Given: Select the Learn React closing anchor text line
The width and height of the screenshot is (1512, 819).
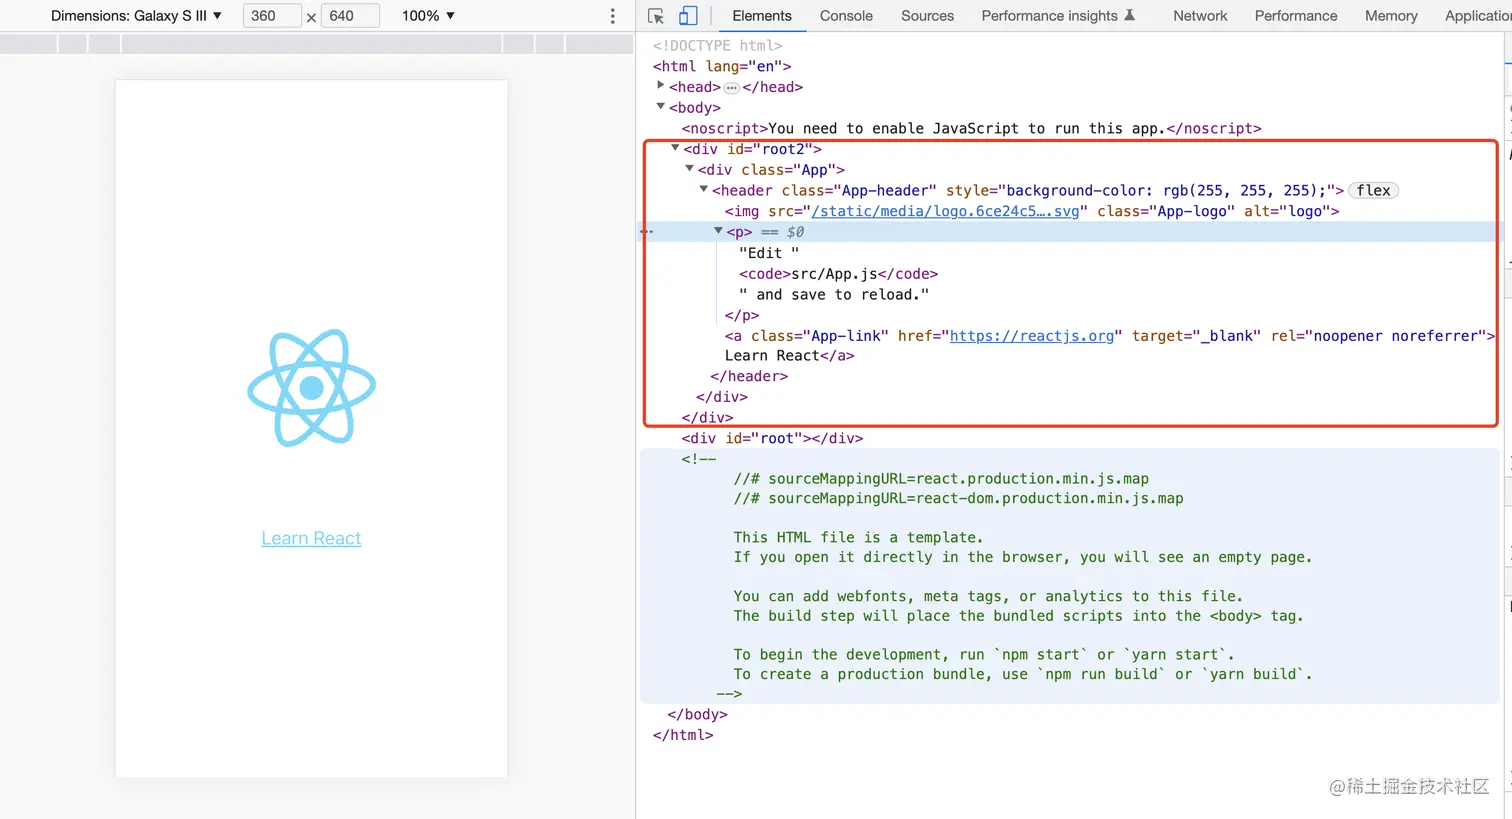Looking at the screenshot, I should 789,356.
